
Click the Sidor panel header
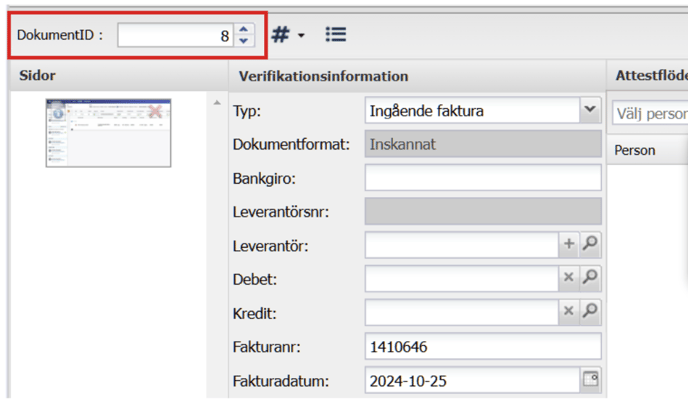click(x=119, y=75)
